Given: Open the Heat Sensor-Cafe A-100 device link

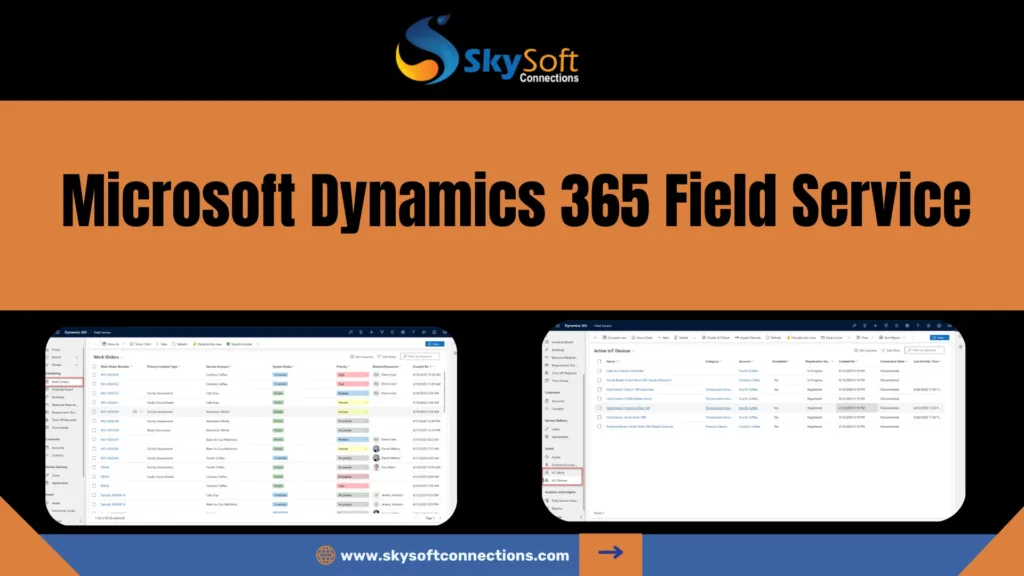Looking at the screenshot, I should tap(630, 389).
